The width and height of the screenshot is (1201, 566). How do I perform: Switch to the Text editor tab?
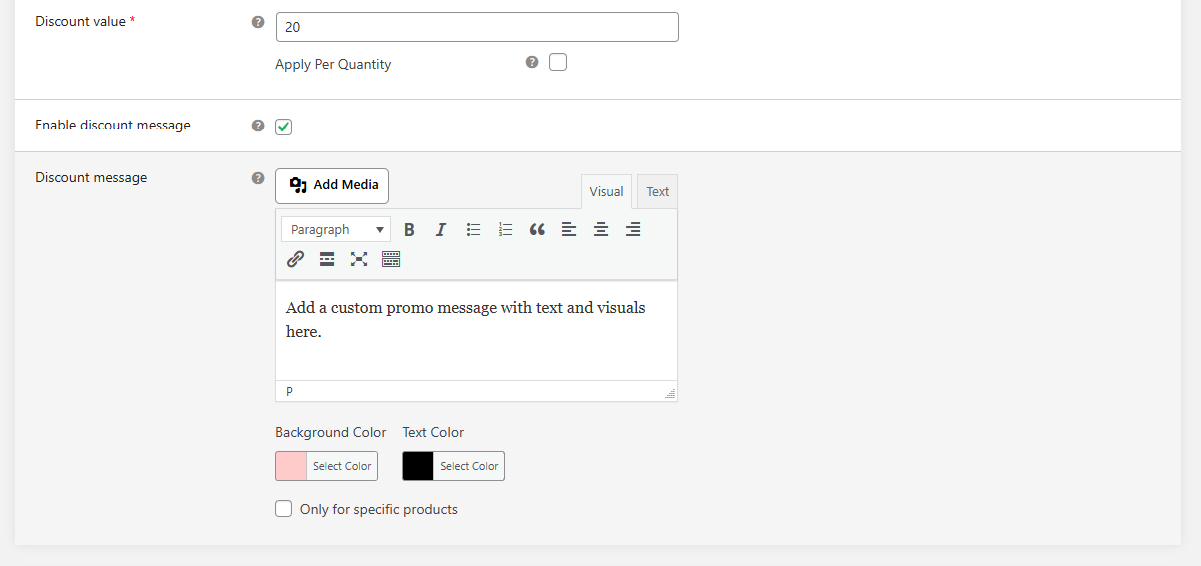657,191
